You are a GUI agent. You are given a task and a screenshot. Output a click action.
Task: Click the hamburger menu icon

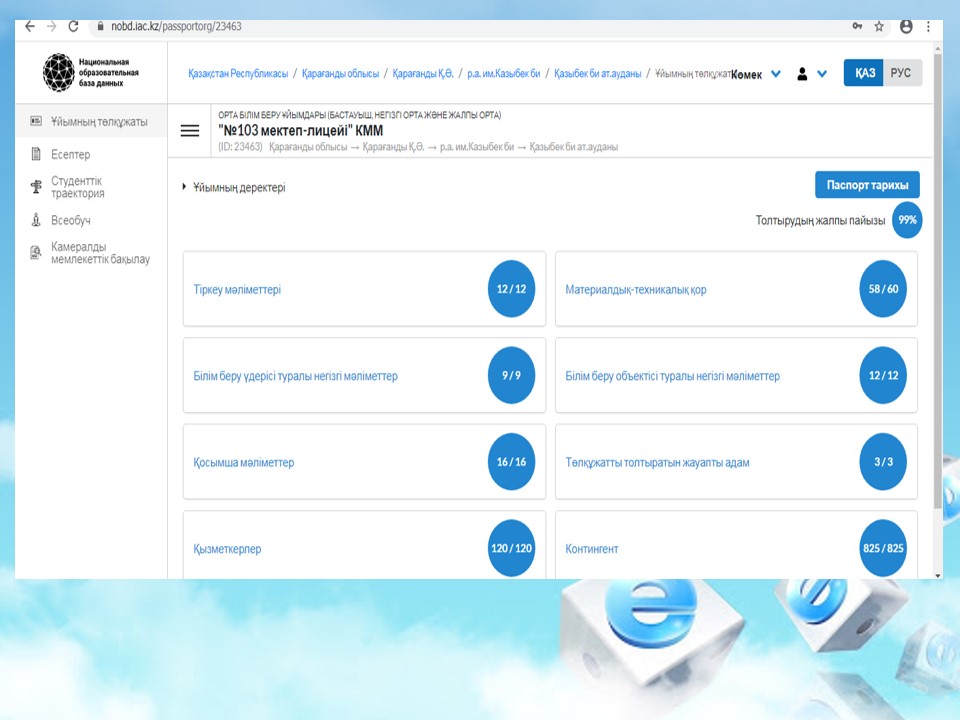189,131
